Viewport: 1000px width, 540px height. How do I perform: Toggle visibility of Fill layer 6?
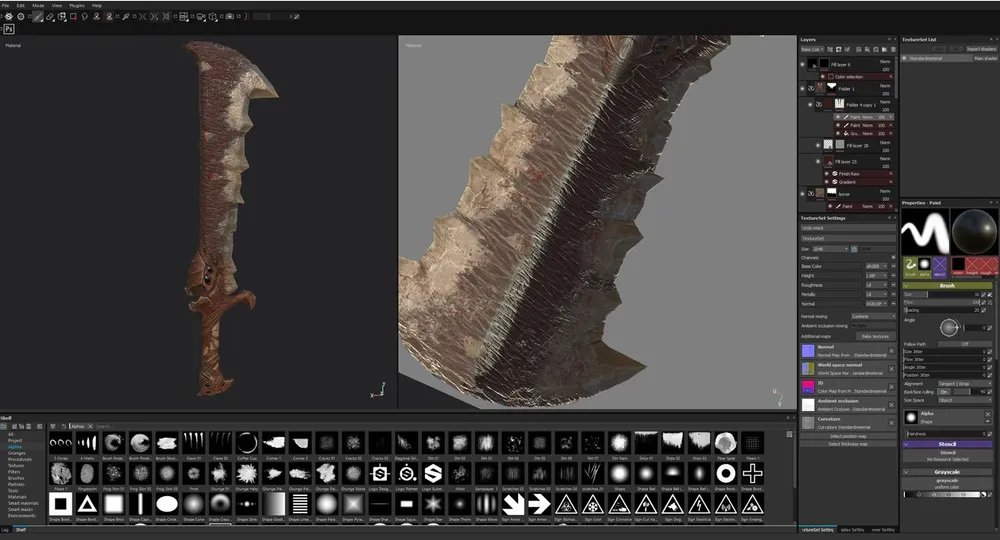point(803,64)
